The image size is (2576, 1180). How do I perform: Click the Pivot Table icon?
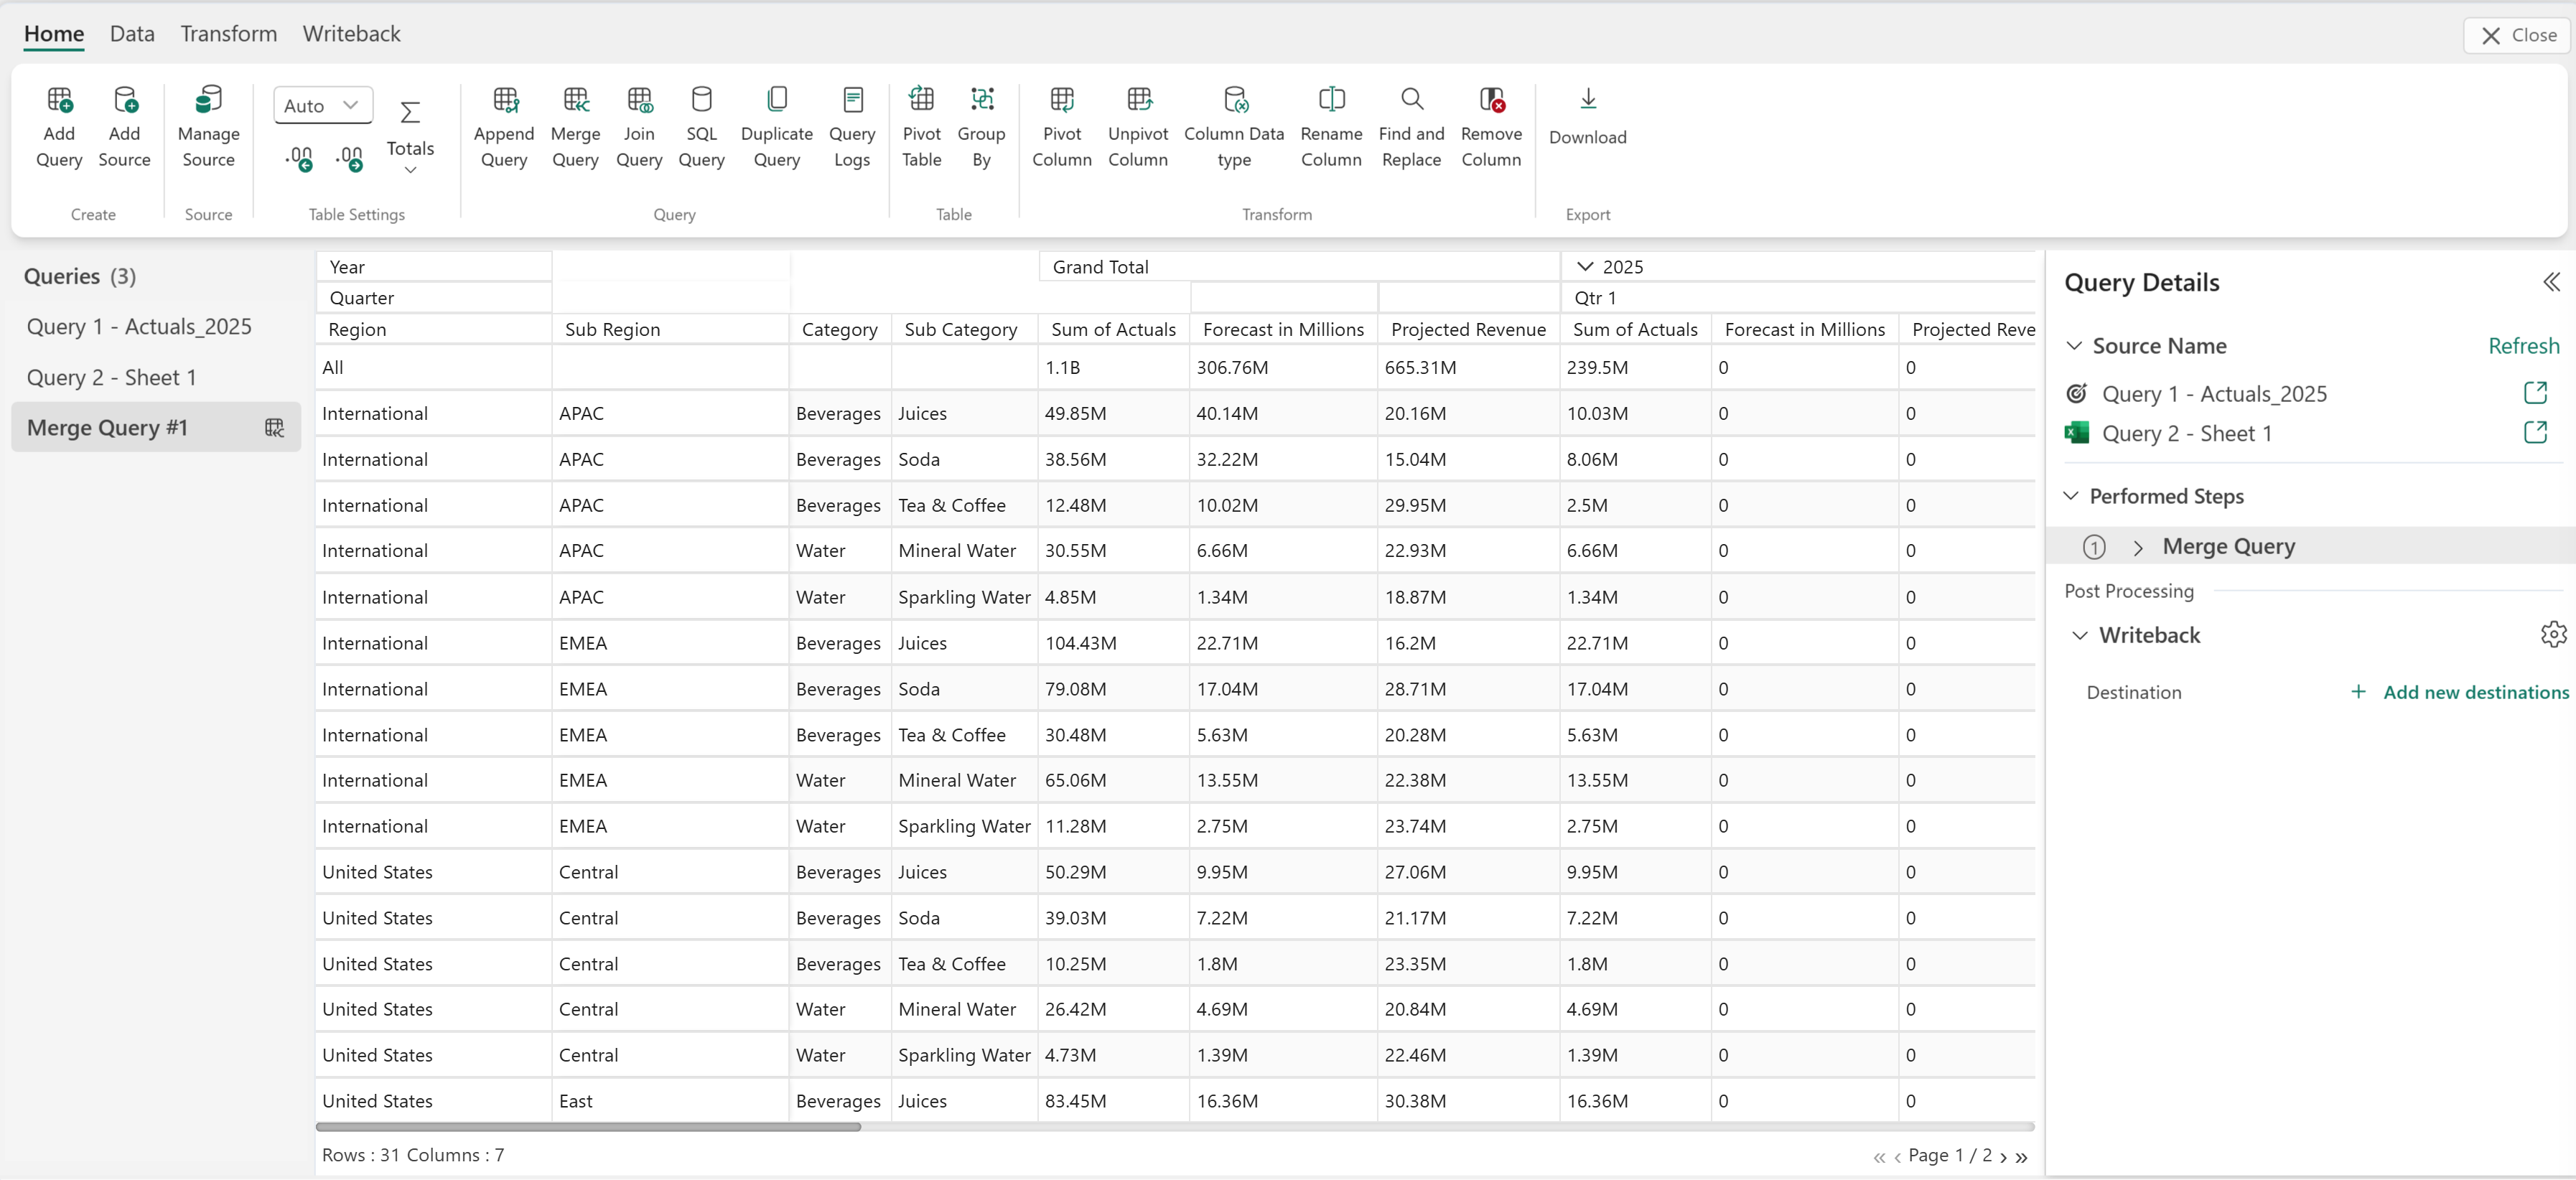click(x=920, y=100)
